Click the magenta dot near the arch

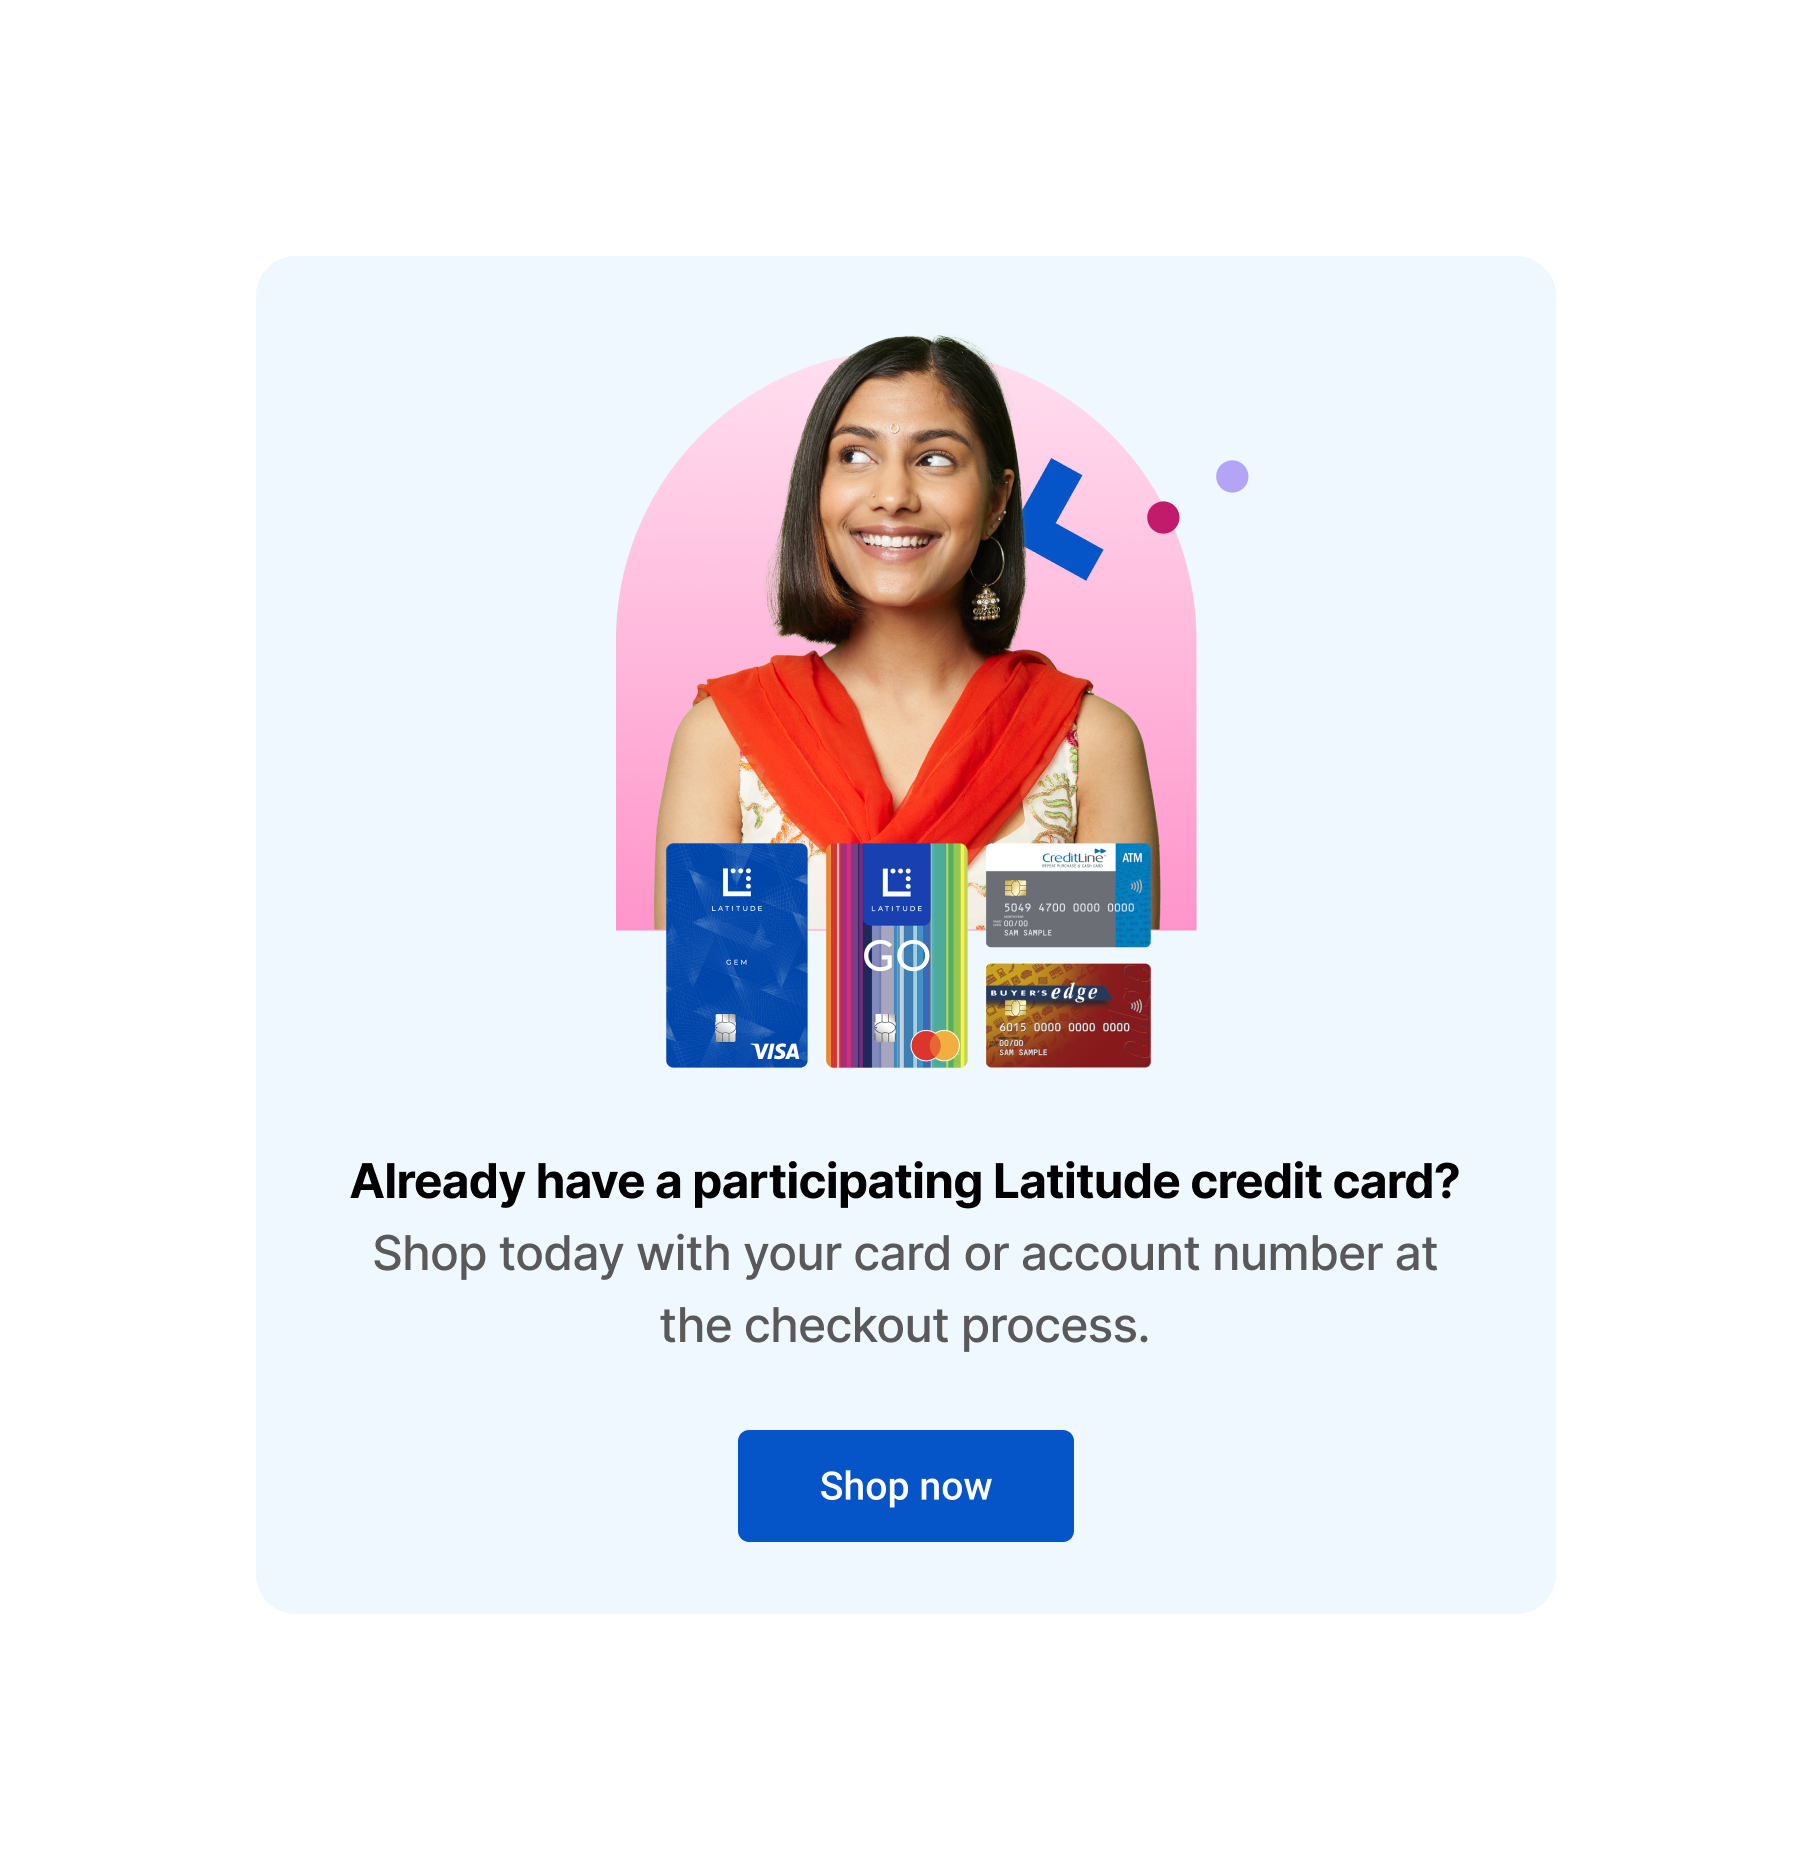1163,517
